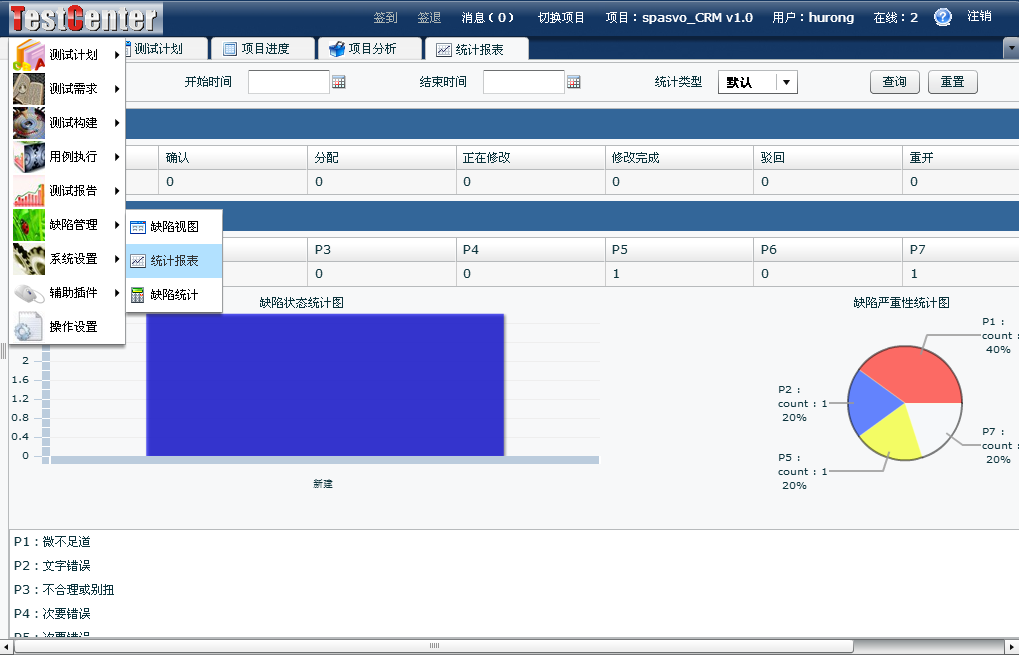Switch to the 项目进度 tab
This screenshot has height=655, width=1019.
tap(256, 49)
